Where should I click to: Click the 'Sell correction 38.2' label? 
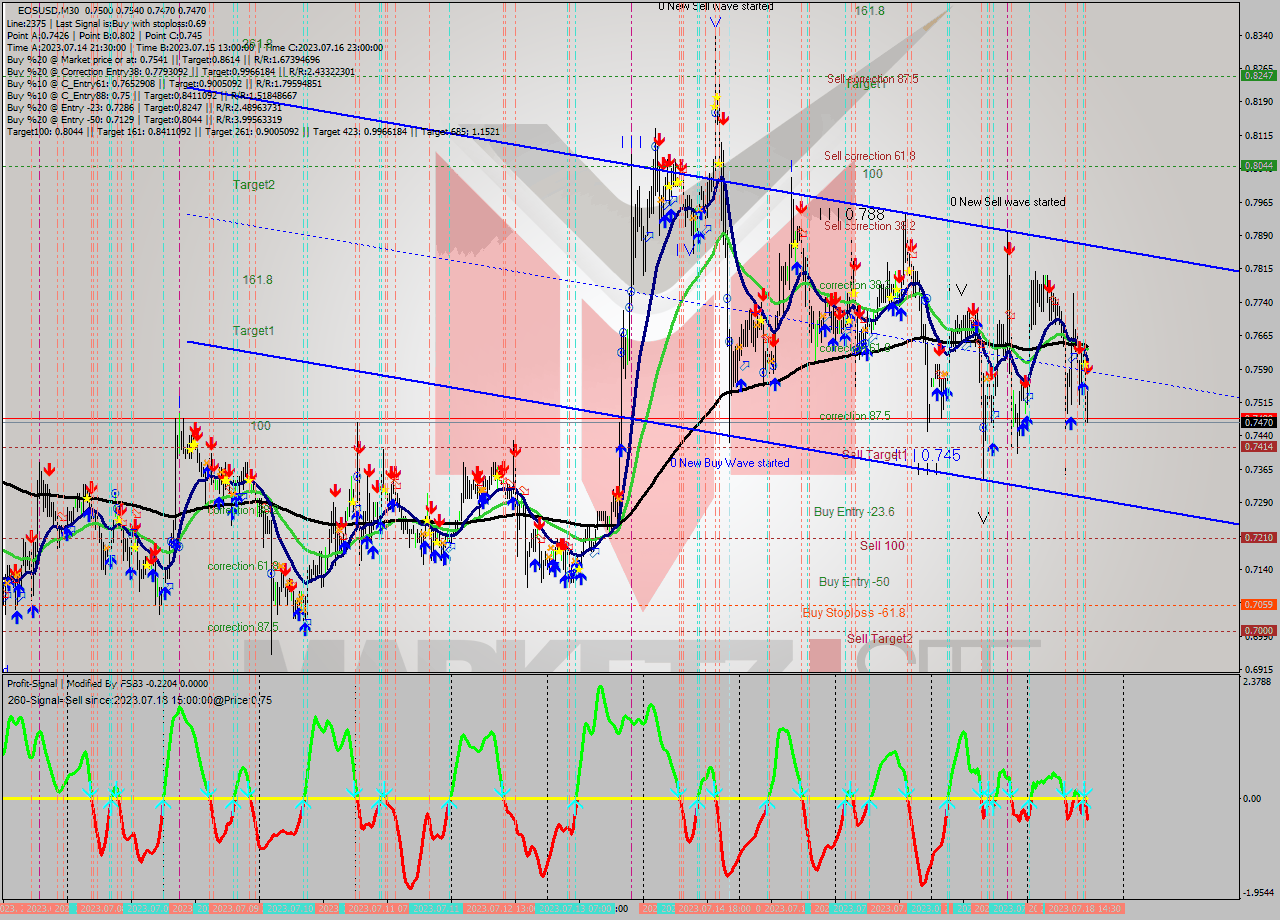[x=870, y=227]
